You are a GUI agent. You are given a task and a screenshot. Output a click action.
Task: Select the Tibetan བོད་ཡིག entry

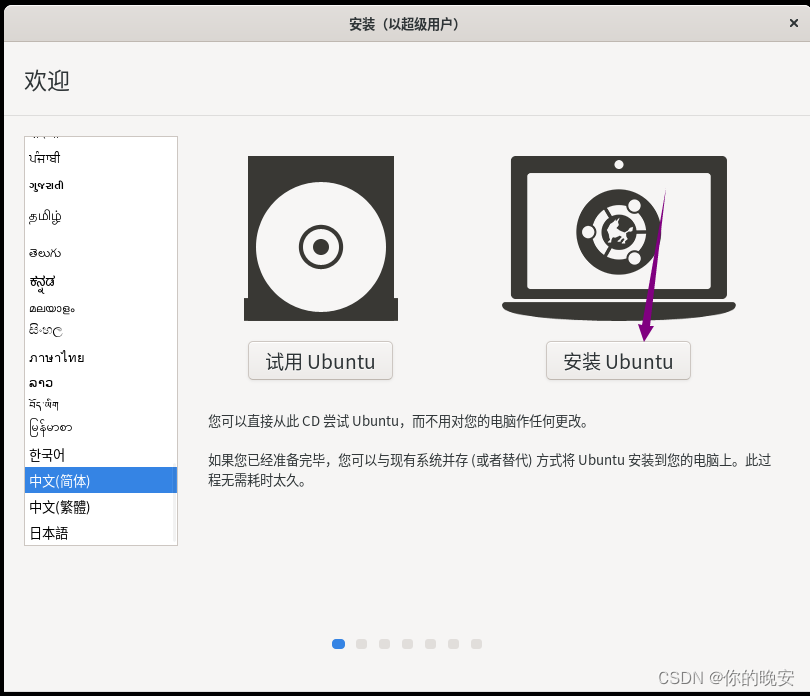pyautogui.click(x=101, y=404)
